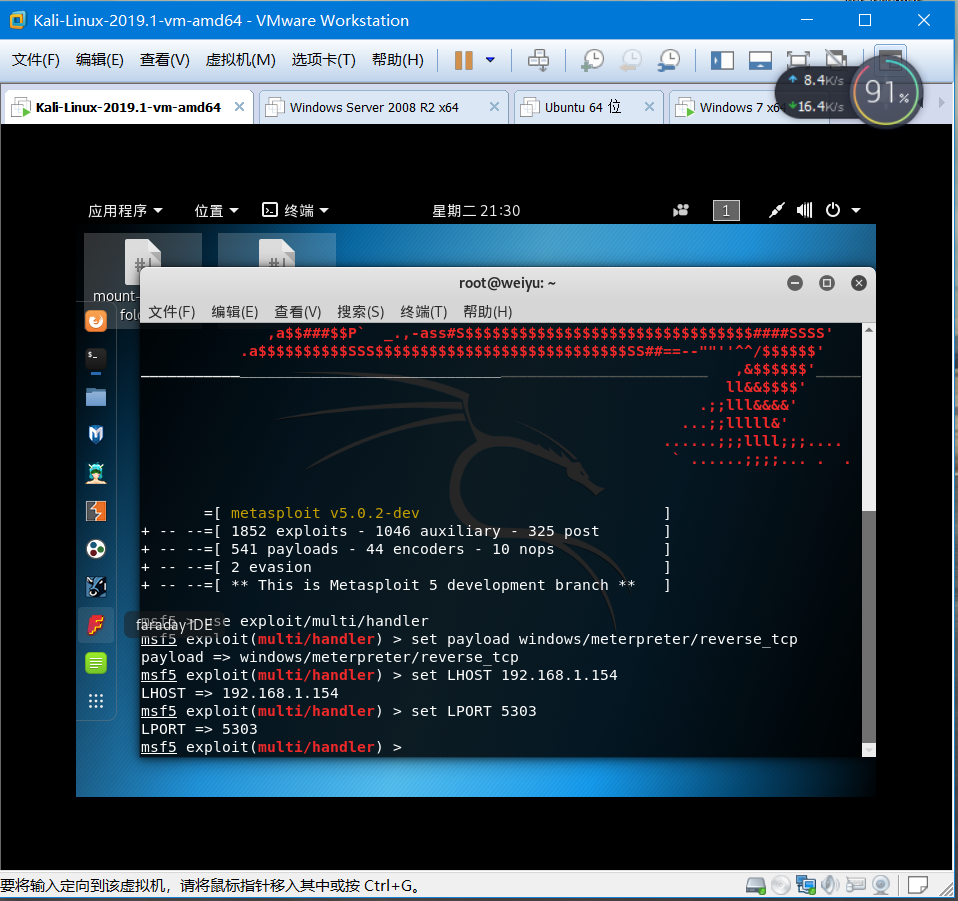This screenshot has height=901, width=958.
Task: Open the terminal icon in Kali dock
Action: tap(96, 359)
